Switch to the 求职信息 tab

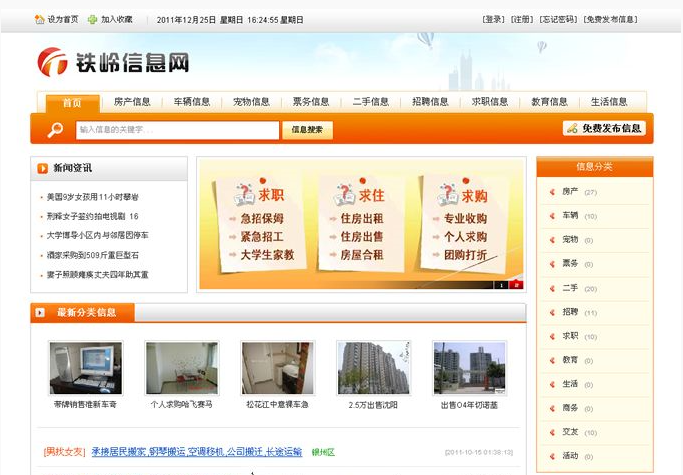pos(490,102)
